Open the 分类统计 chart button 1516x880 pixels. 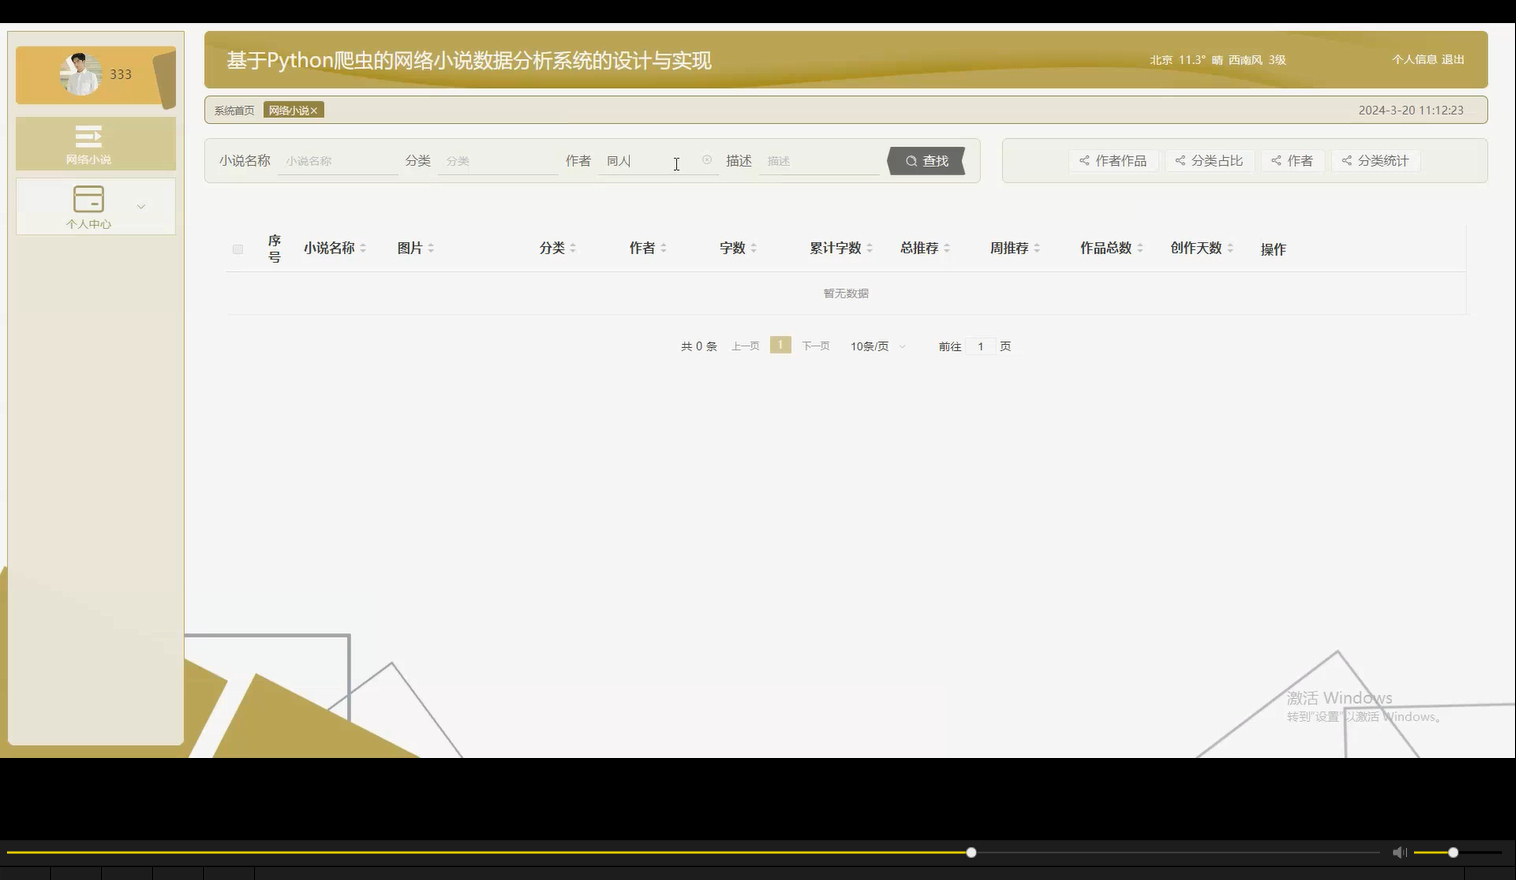click(1375, 161)
